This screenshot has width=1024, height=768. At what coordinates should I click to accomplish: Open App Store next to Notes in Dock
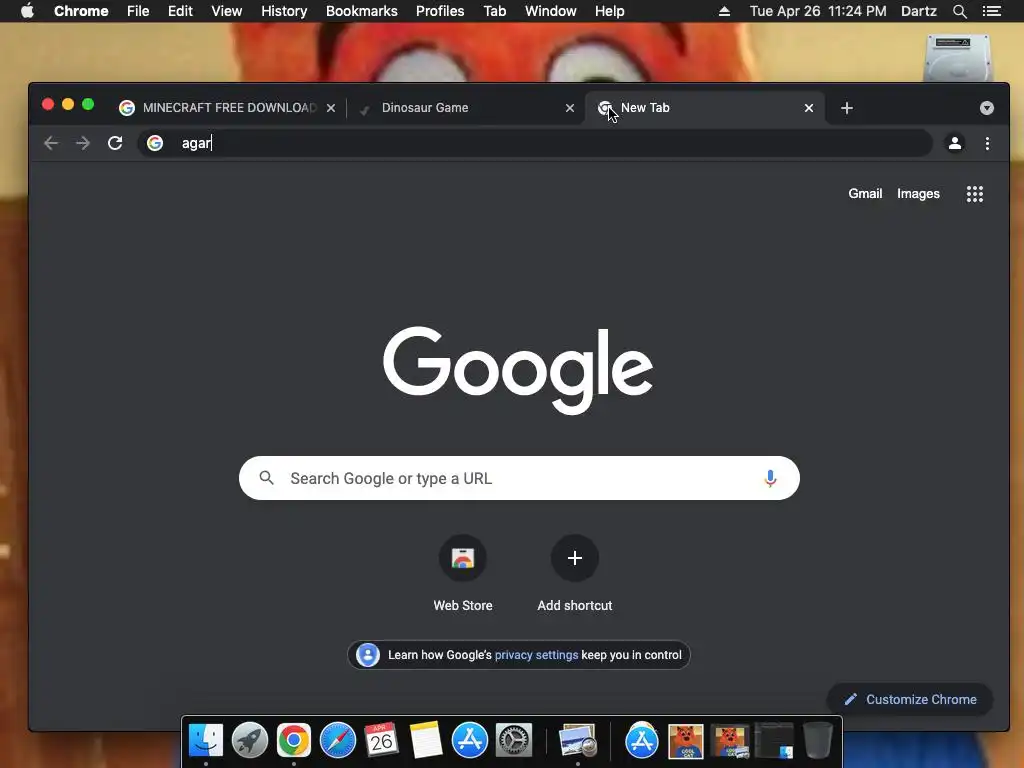pyautogui.click(x=470, y=740)
